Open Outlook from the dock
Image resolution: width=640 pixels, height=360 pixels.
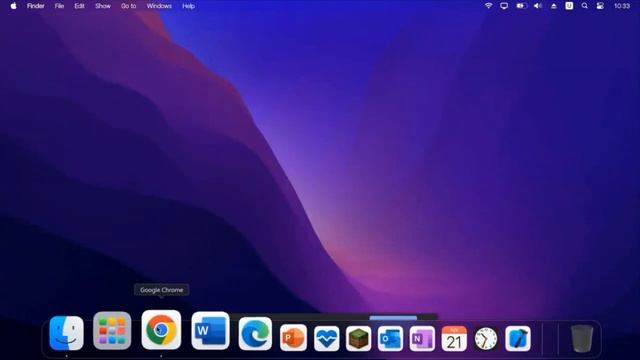[390, 338]
